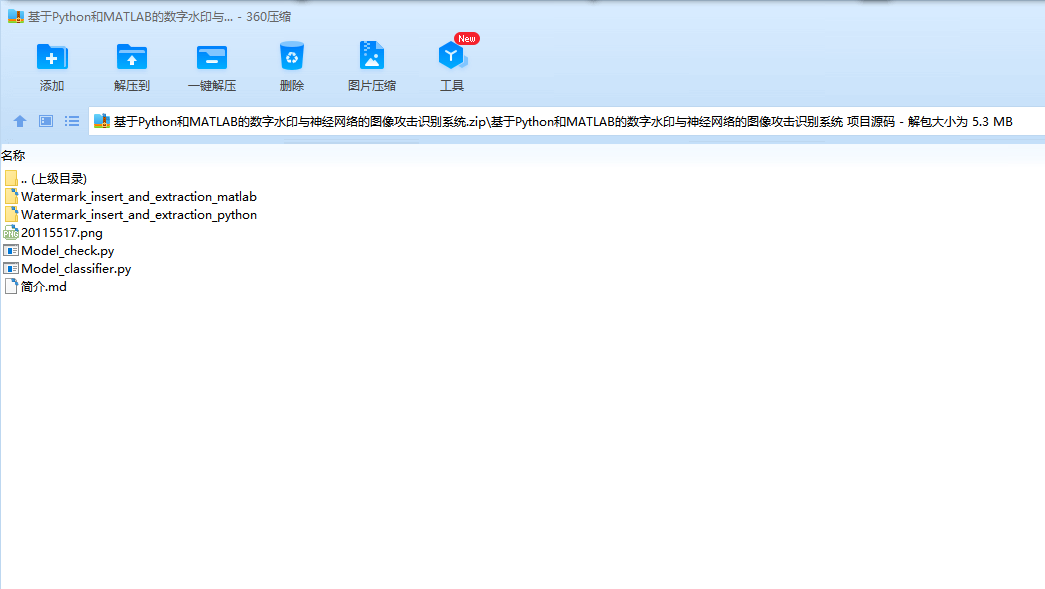The width and height of the screenshot is (1045, 589).
Task: Click the 添加 (Add) toolbar icon
Action: point(51,57)
